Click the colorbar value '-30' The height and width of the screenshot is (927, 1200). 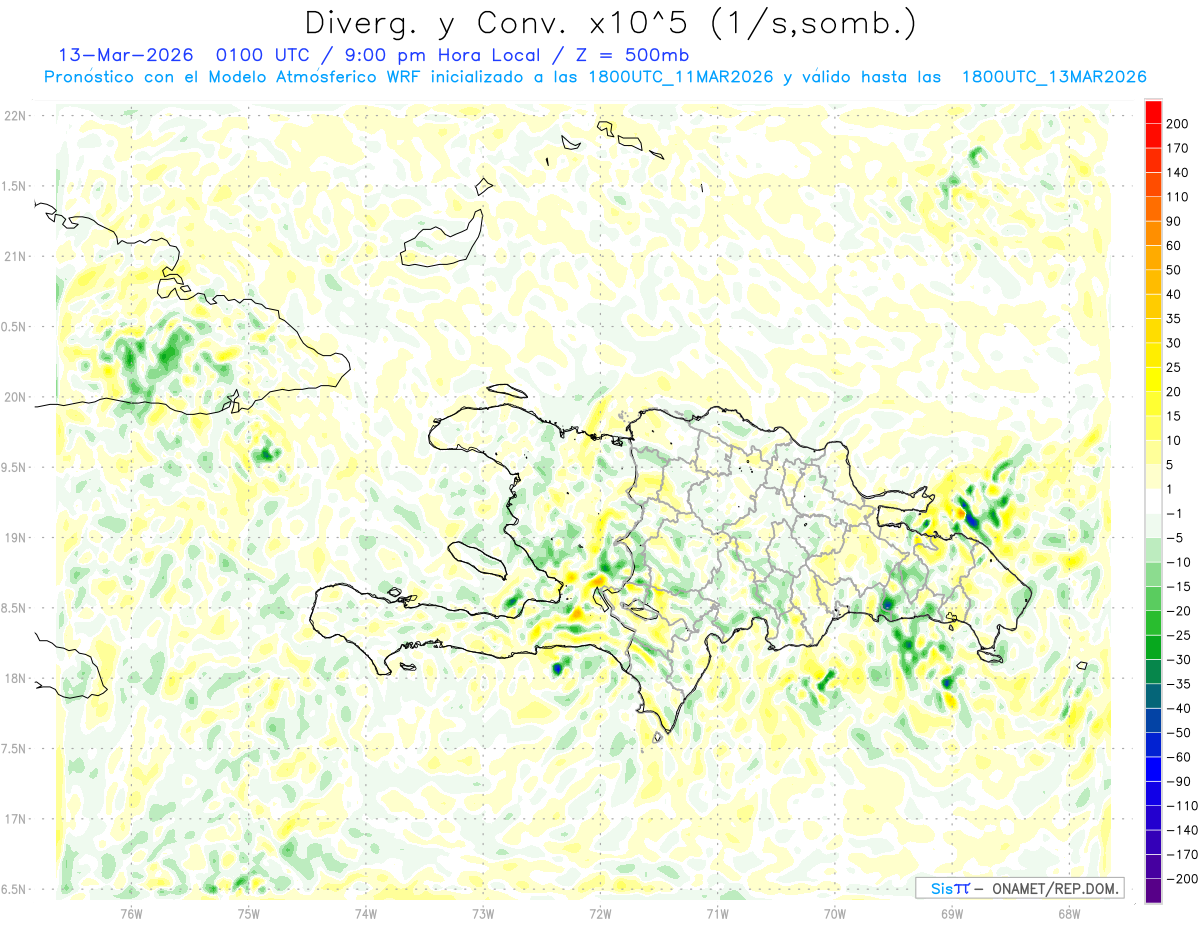[x=1178, y=660]
